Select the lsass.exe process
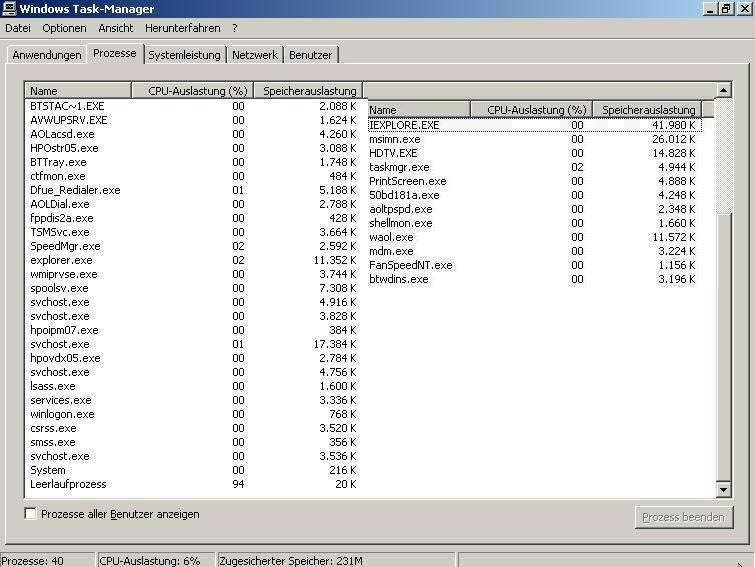This screenshot has width=755, height=567. (193, 386)
